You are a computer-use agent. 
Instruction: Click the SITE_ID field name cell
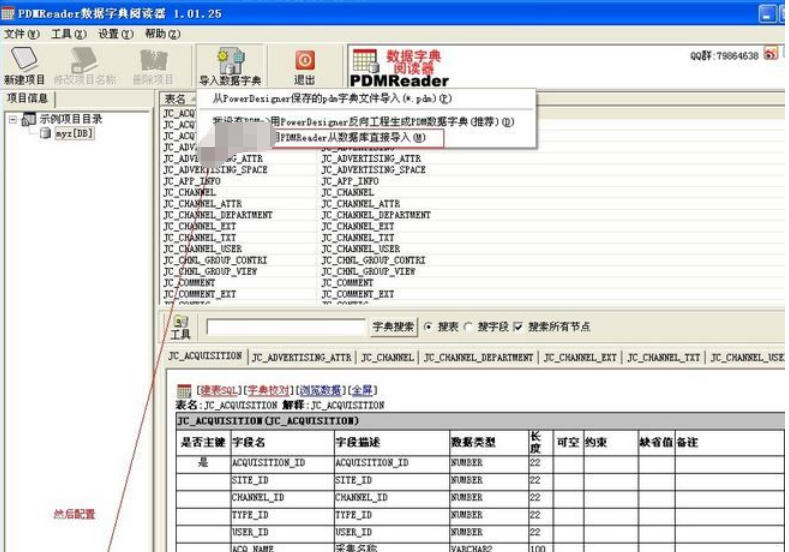click(x=282, y=481)
